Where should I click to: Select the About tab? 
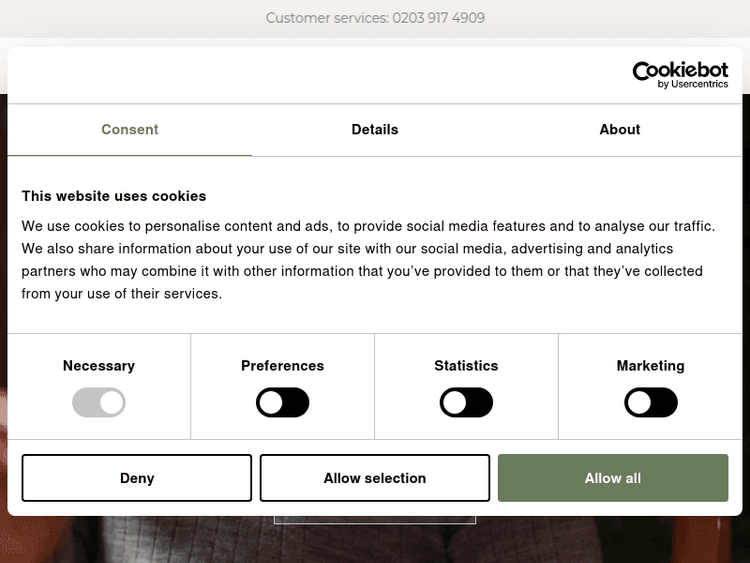coord(620,130)
